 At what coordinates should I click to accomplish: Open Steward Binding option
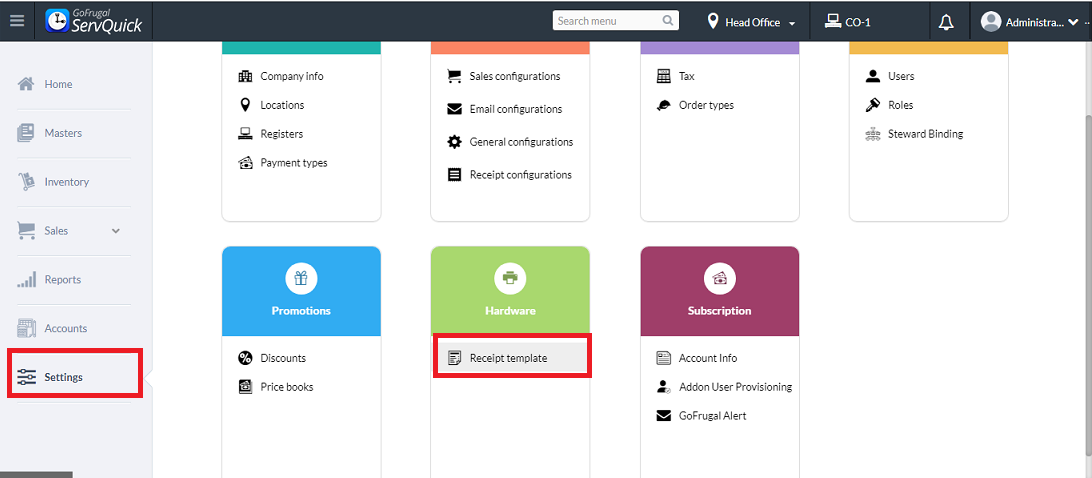pos(925,134)
